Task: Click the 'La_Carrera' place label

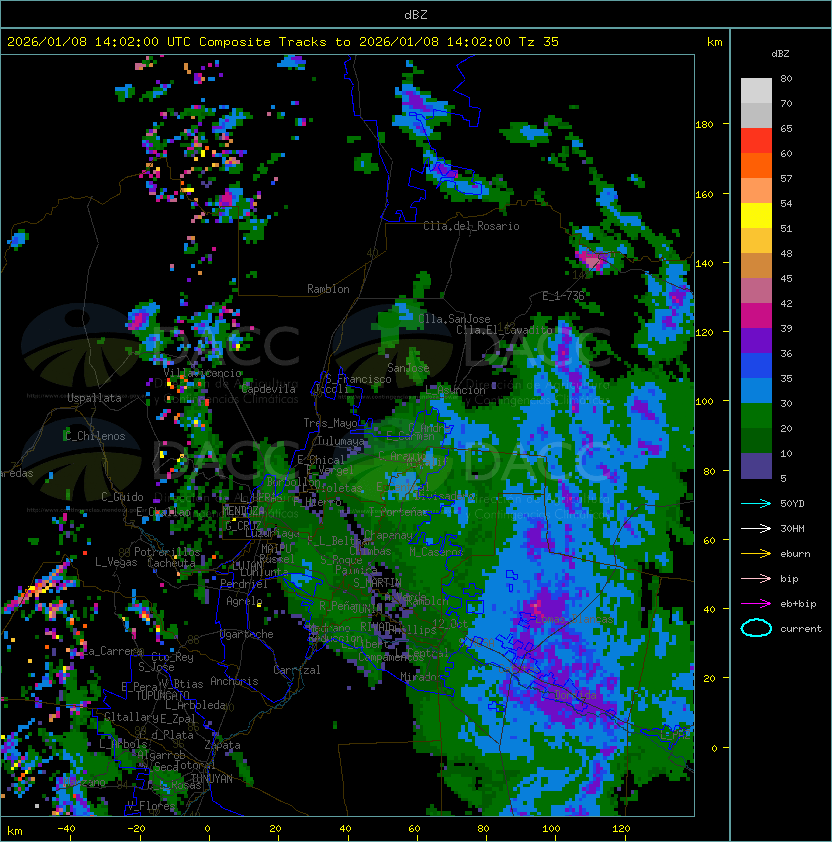Action: [113, 651]
